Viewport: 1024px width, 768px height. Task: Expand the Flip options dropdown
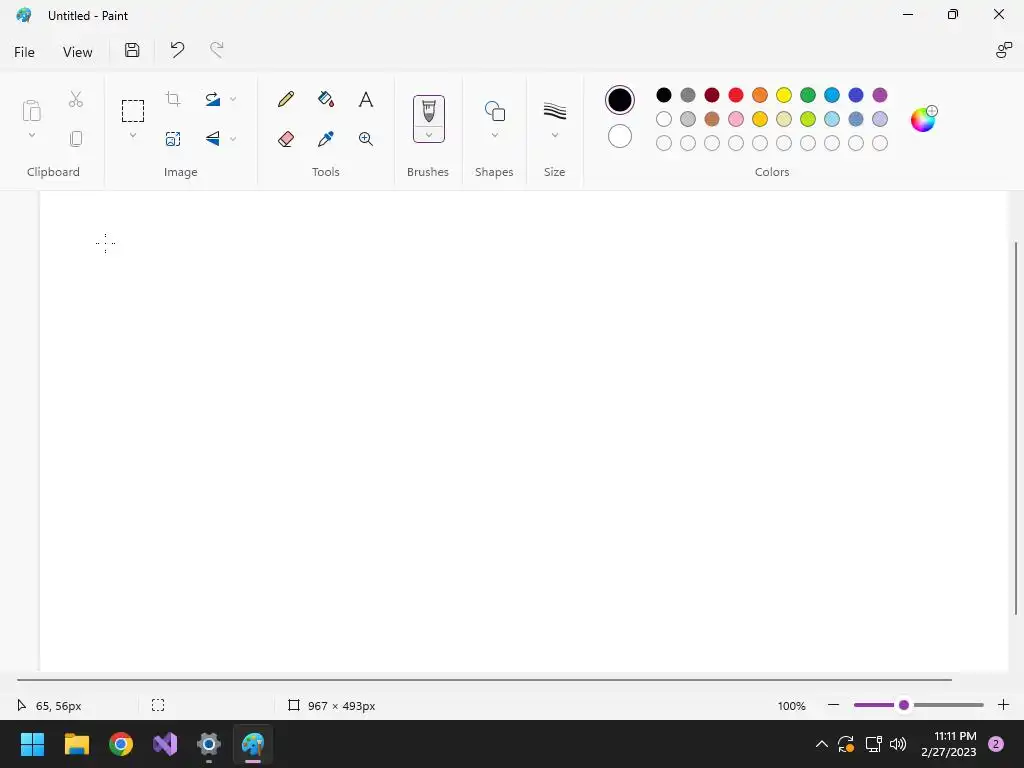pos(233,139)
